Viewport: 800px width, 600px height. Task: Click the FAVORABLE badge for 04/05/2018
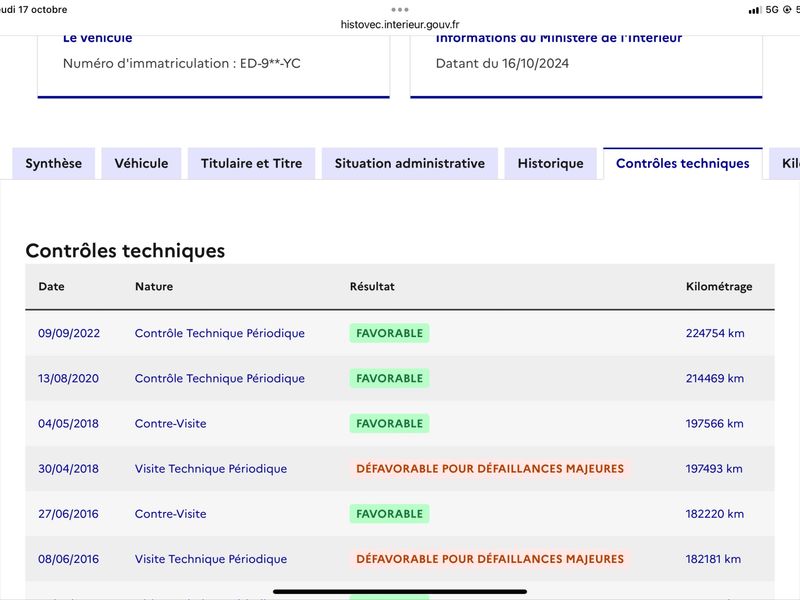pos(389,423)
